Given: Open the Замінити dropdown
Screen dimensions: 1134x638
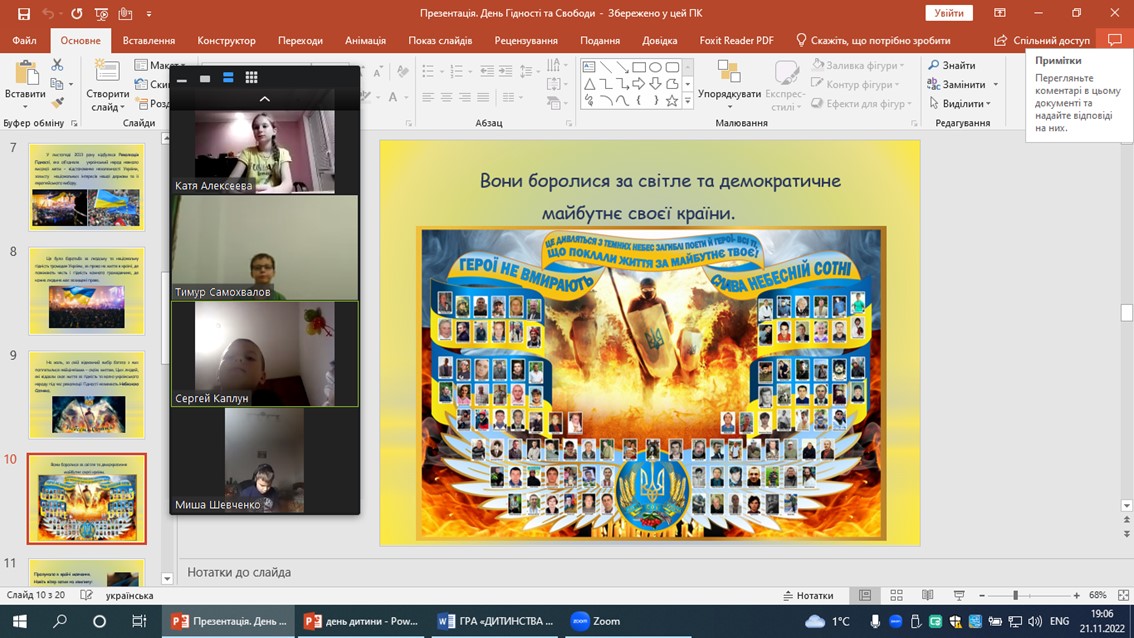Looking at the screenshot, I should (x=996, y=85).
